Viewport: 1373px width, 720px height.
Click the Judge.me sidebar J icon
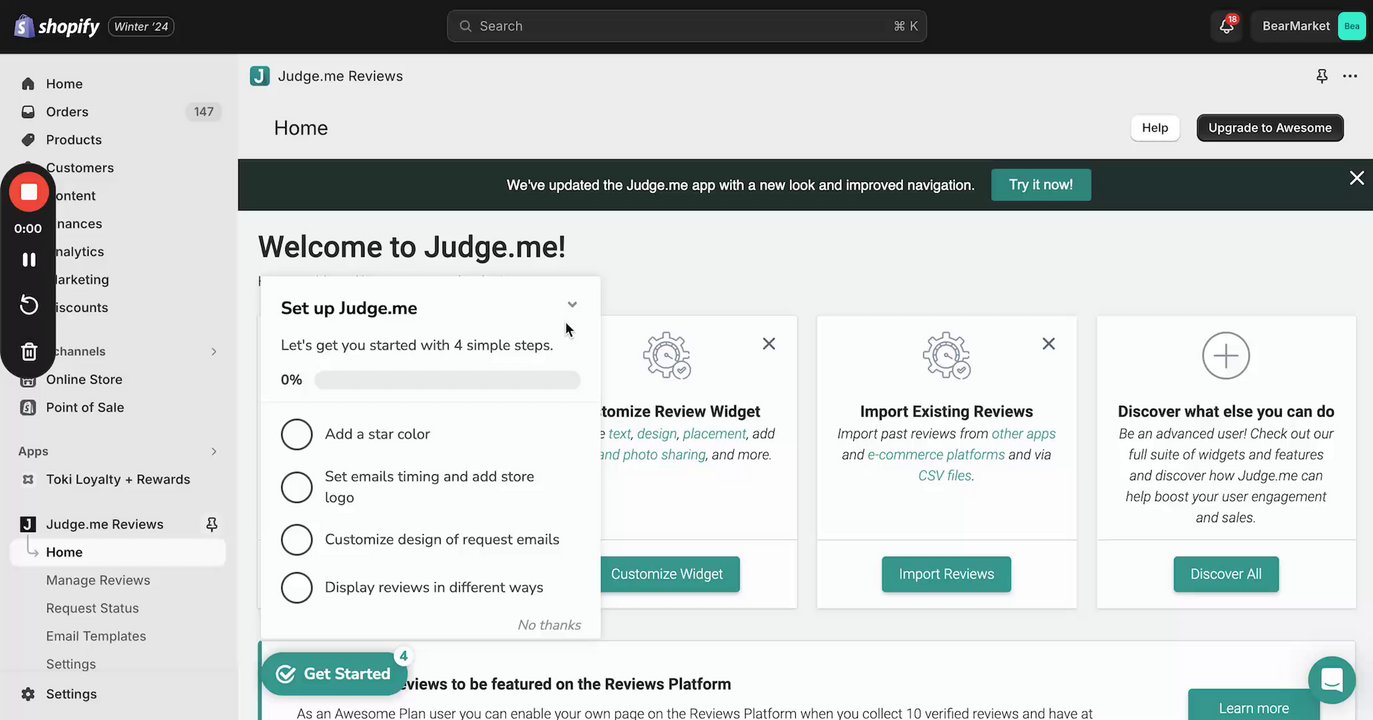[x=28, y=524]
